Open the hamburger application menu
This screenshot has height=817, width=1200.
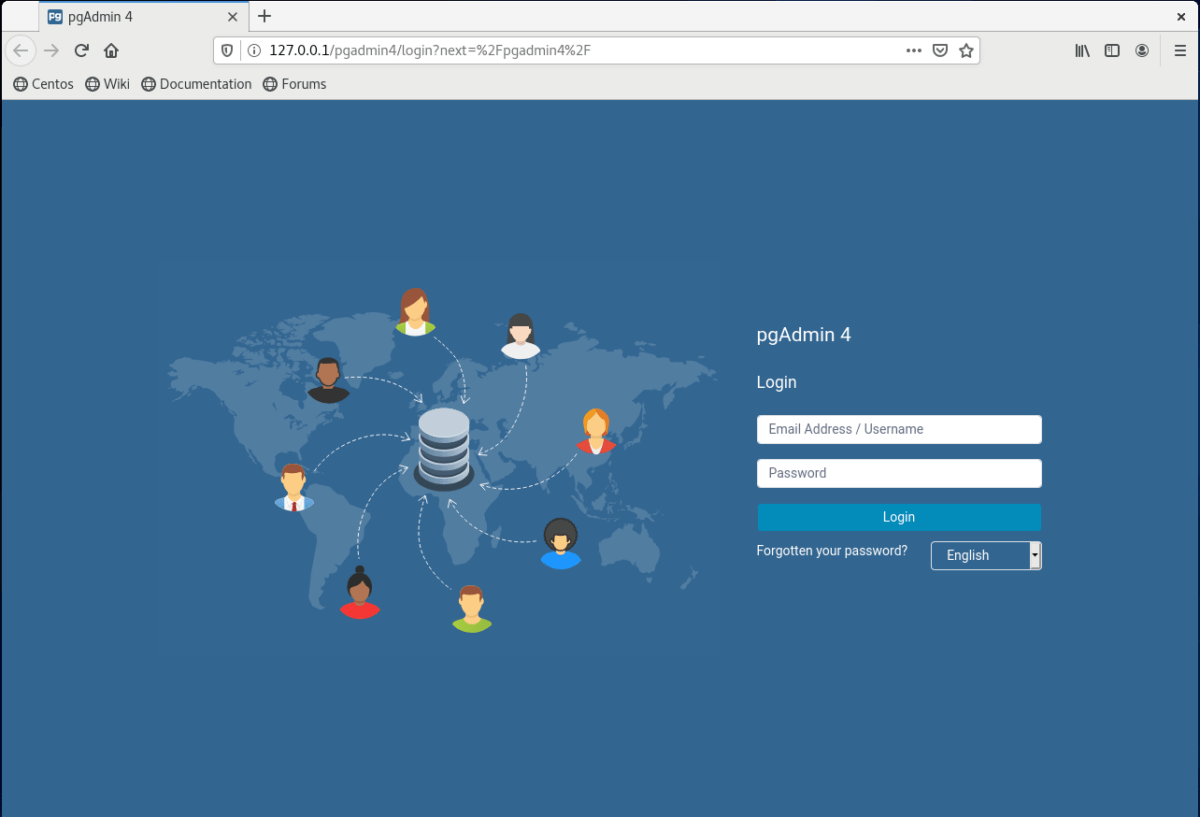[x=1180, y=50]
